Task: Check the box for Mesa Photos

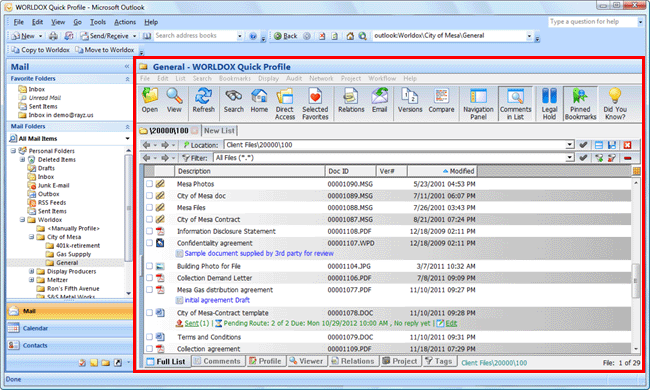Action: 149,184
